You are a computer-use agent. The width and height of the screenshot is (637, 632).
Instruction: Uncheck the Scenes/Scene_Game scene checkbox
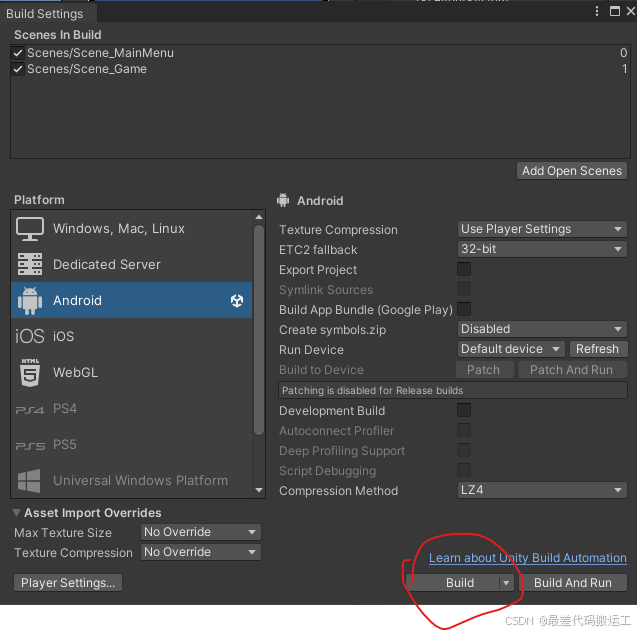17,69
